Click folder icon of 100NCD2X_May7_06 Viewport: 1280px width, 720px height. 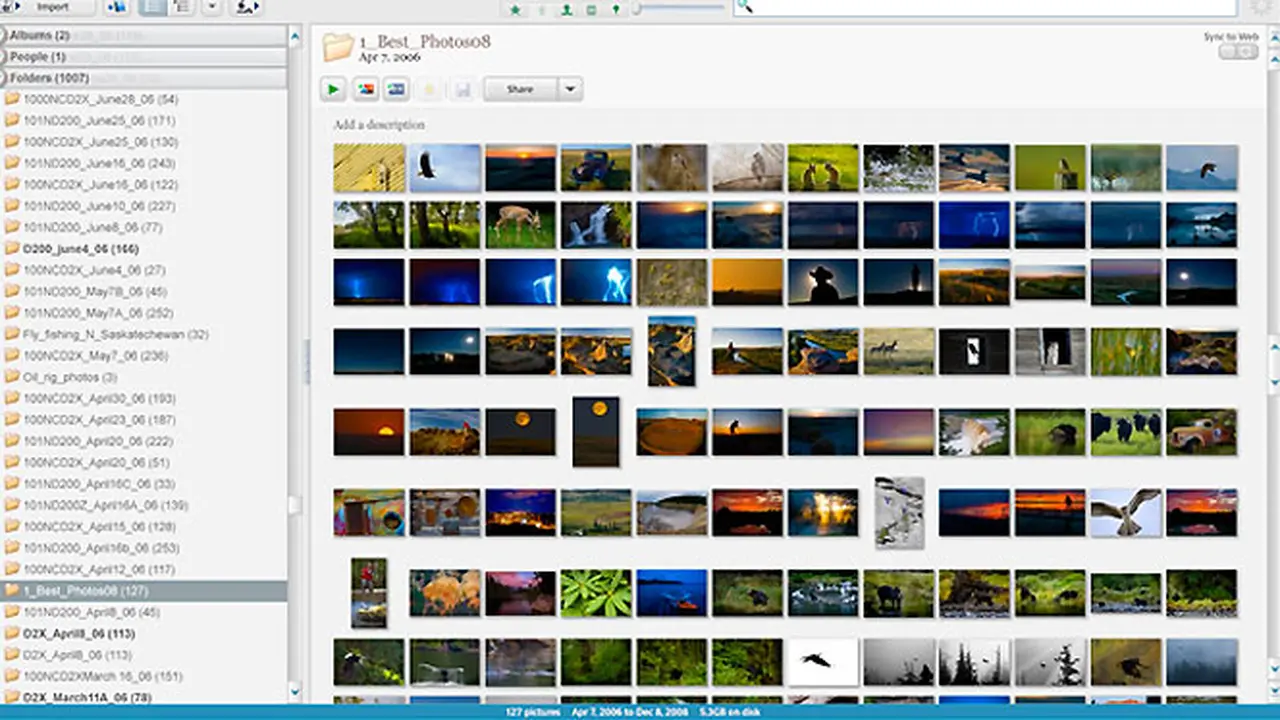pos(12,355)
